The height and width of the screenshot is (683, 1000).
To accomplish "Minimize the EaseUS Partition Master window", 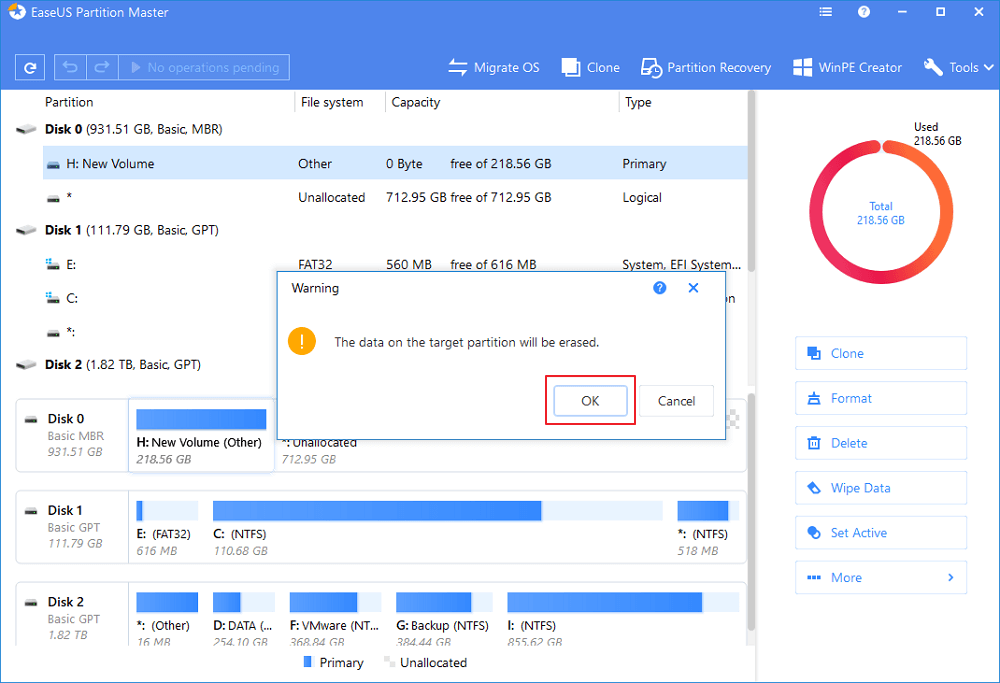I will pyautogui.click(x=902, y=12).
